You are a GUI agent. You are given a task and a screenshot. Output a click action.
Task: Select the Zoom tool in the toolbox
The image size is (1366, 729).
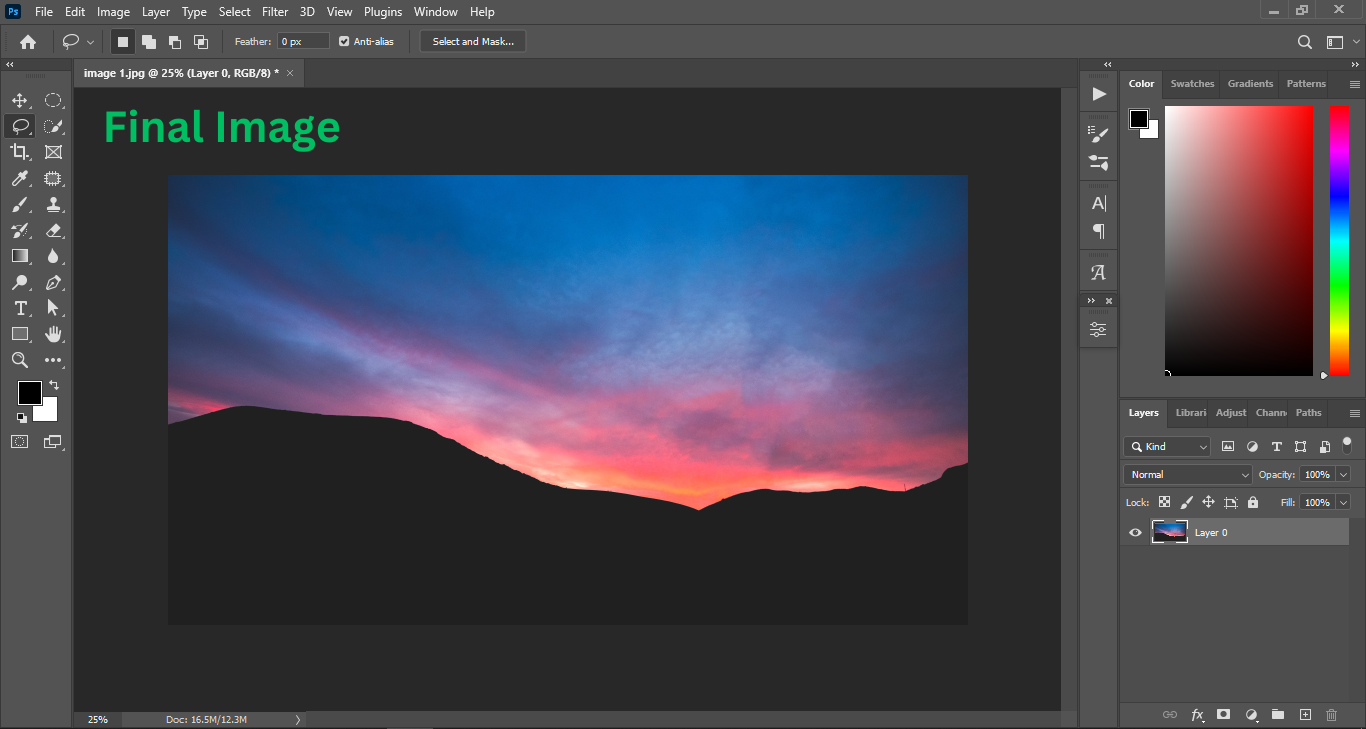20,360
